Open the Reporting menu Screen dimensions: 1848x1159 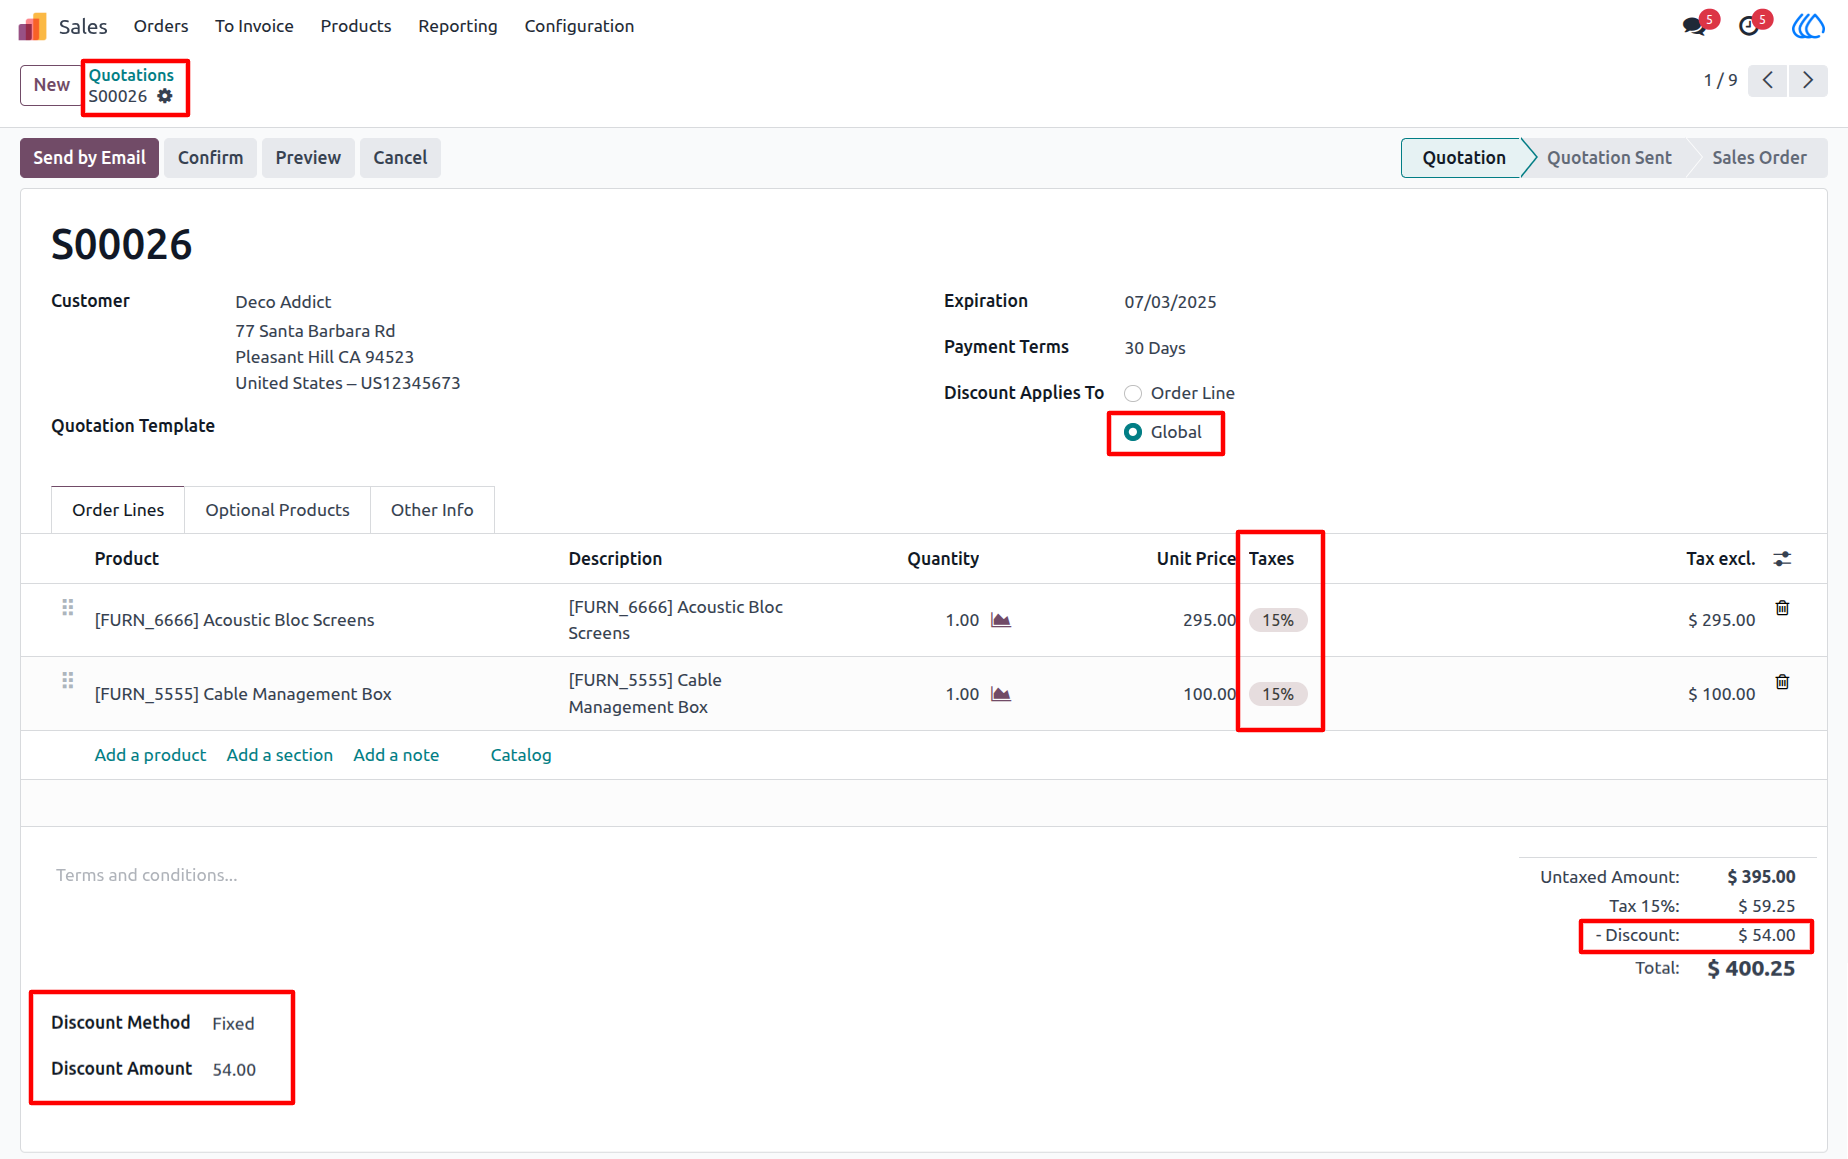pyautogui.click(x=458, y=26)
